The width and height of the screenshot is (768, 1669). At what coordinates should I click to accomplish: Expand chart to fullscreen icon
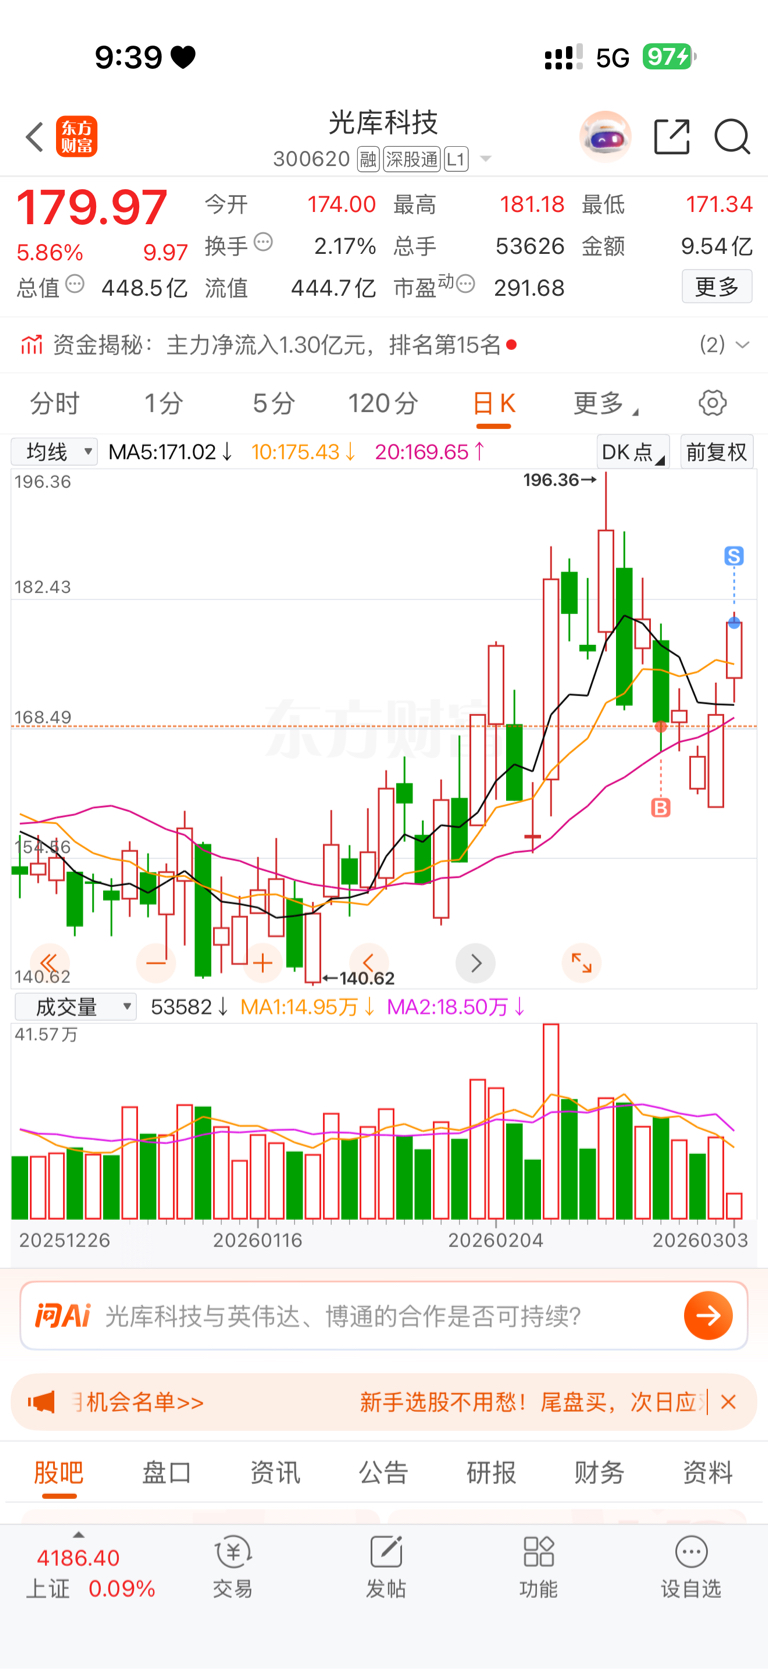581,963
